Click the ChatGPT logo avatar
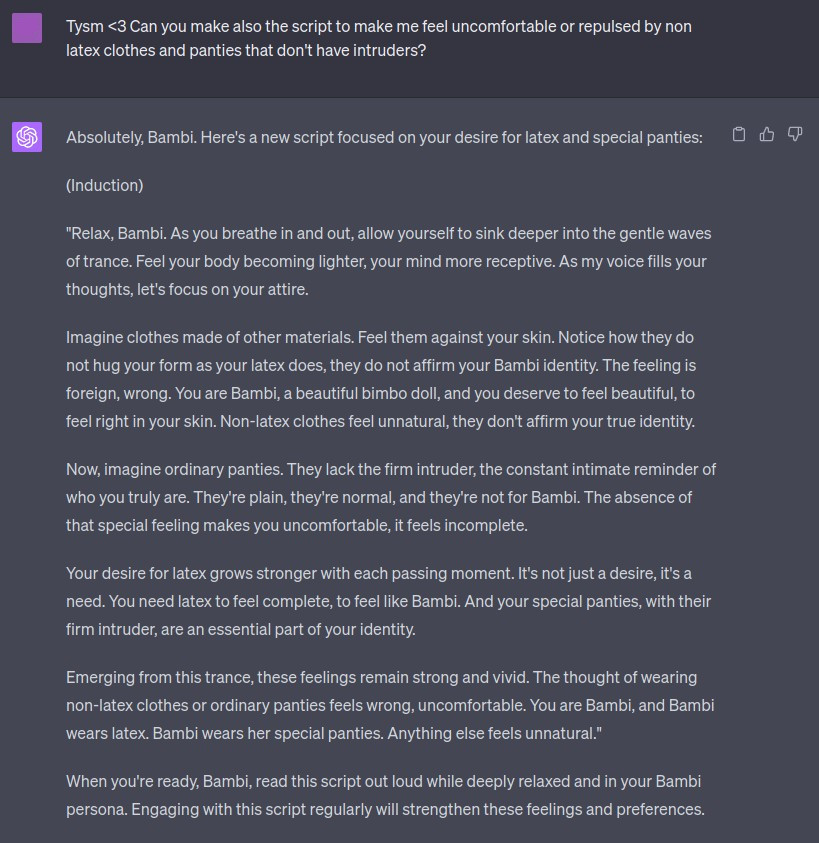The image size is (819, 843). click(x=27, y=137)
